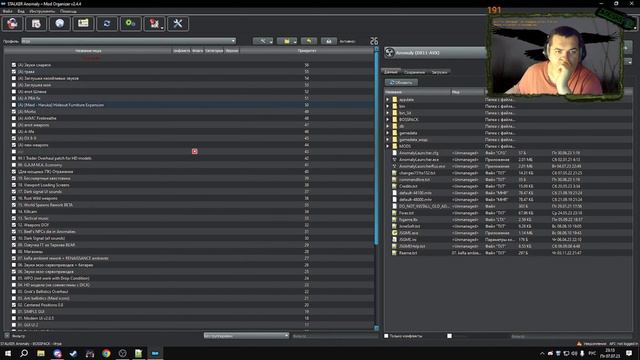
Task: Toggle Viewport Loading Screens mod checkbox
Action: coord(14,185)
